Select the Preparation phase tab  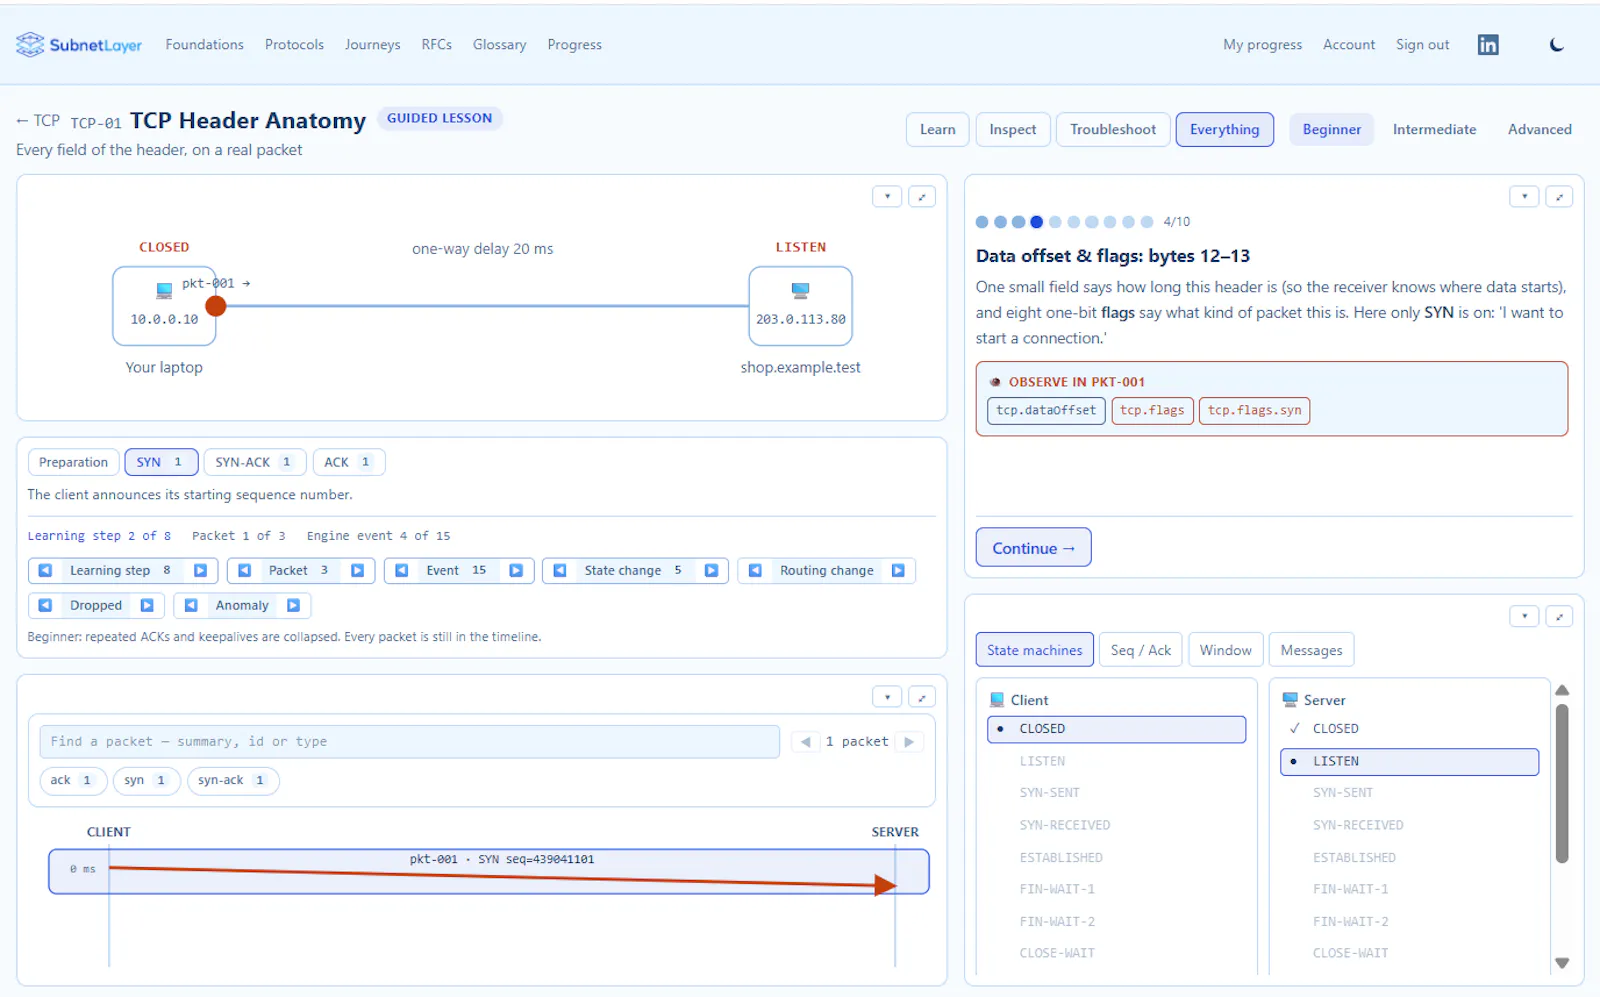(x=73, y=462)
